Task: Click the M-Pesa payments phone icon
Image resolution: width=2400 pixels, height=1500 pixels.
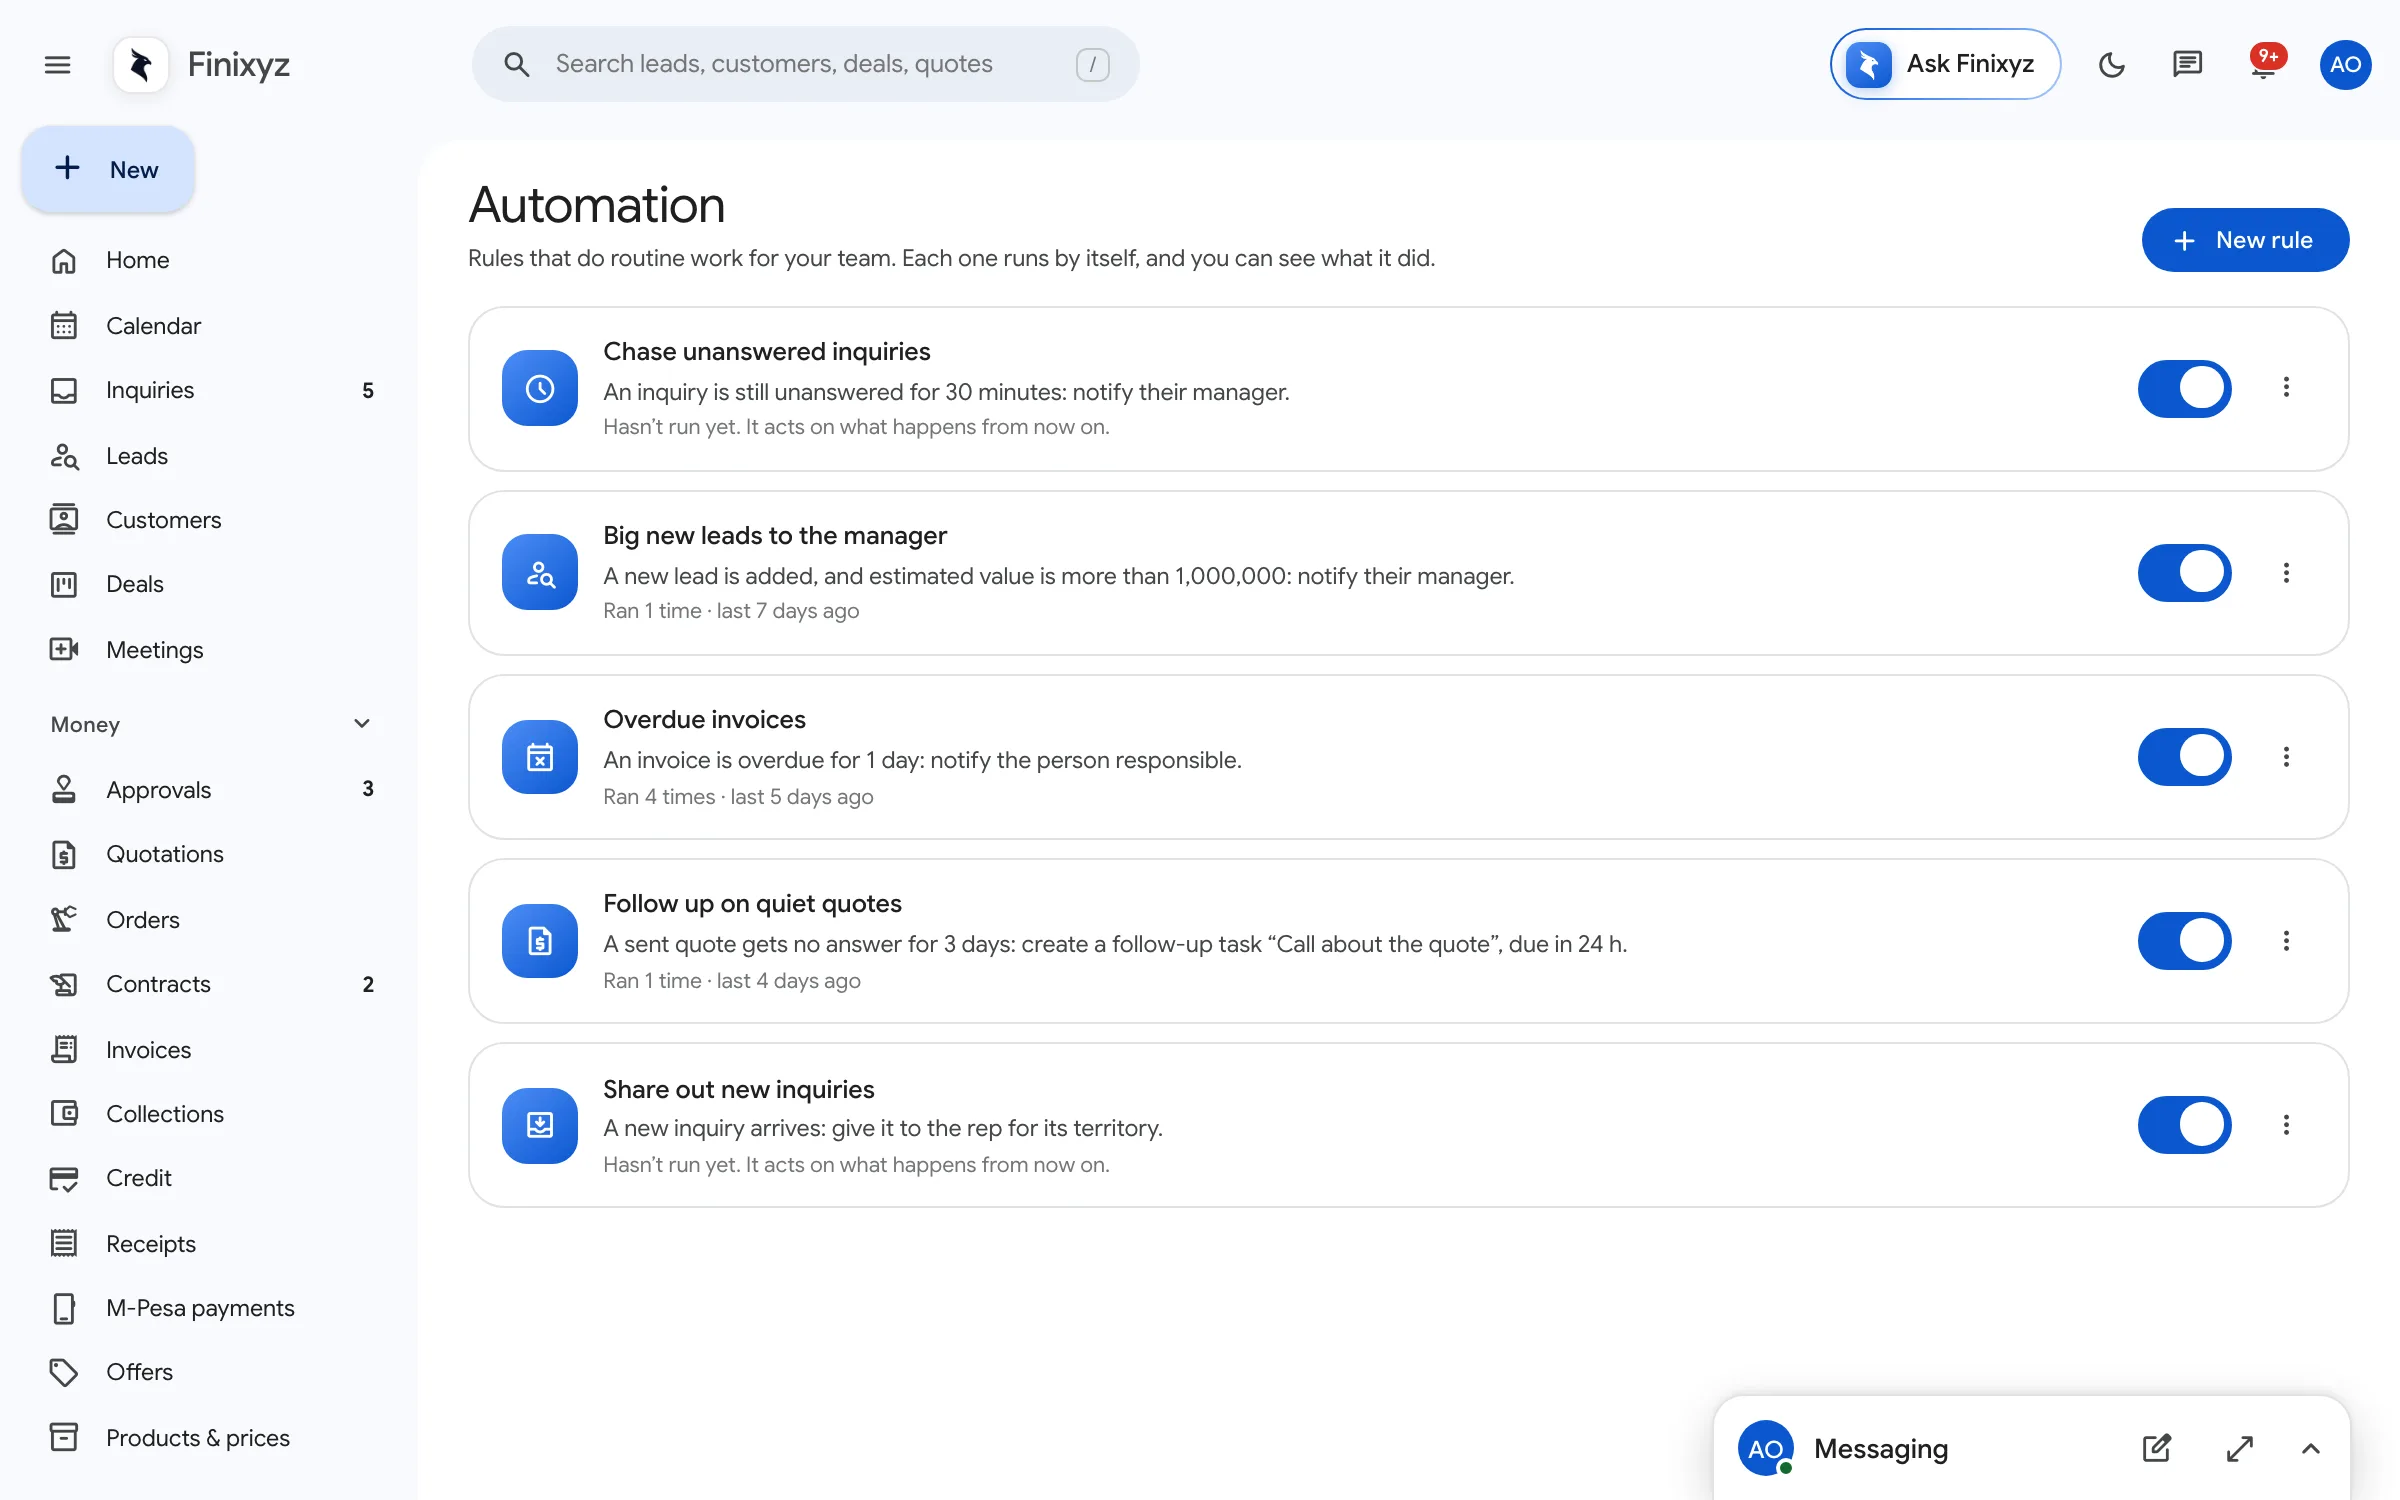Action: click(64, 1308)
